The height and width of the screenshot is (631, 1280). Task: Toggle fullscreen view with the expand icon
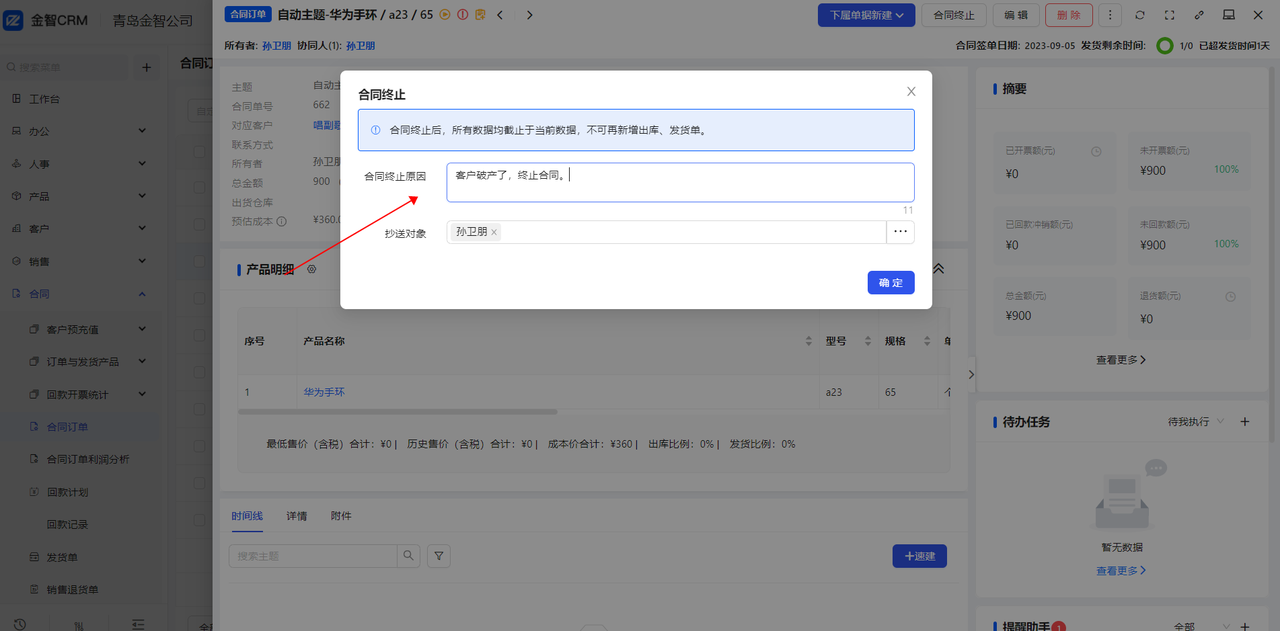pyautogui.click(x=1170, y=15)
